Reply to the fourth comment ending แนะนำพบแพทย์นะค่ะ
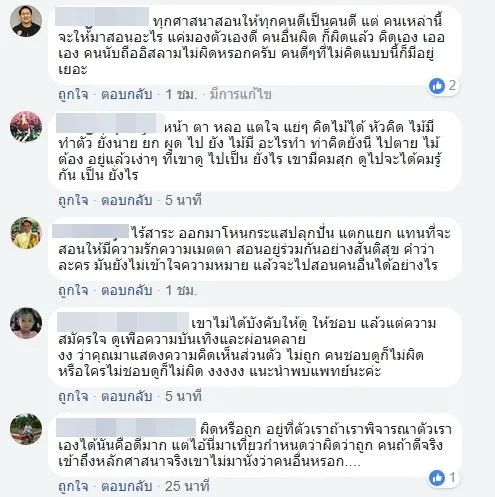 127,396
